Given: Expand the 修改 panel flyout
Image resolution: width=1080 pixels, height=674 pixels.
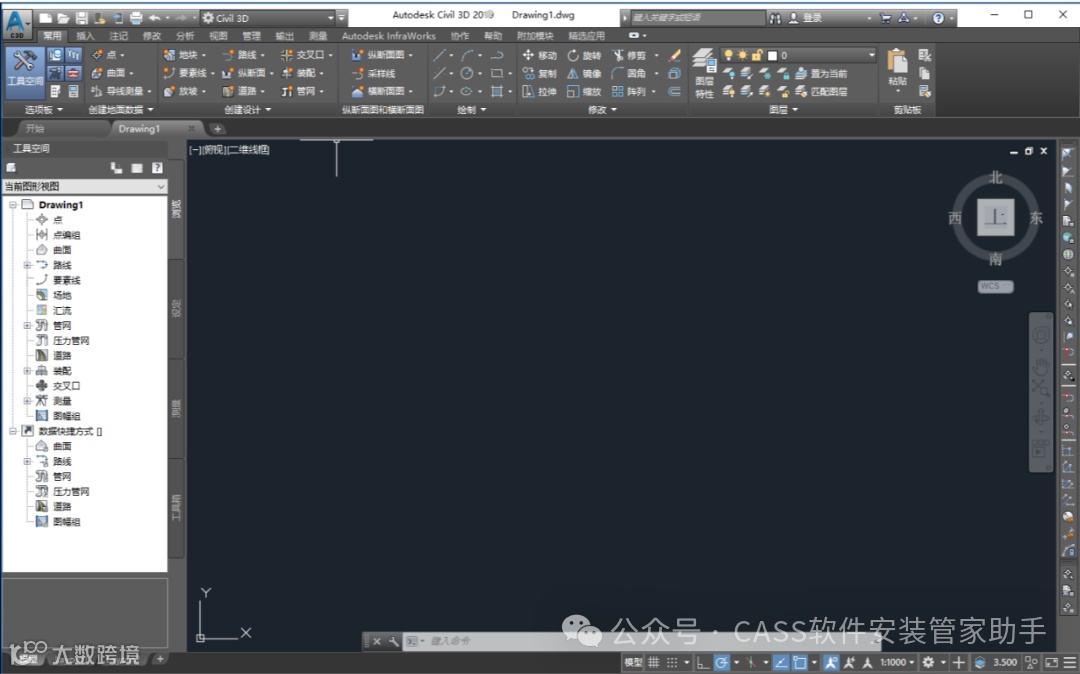Looking at the screenshot, I should pos(603,109).
